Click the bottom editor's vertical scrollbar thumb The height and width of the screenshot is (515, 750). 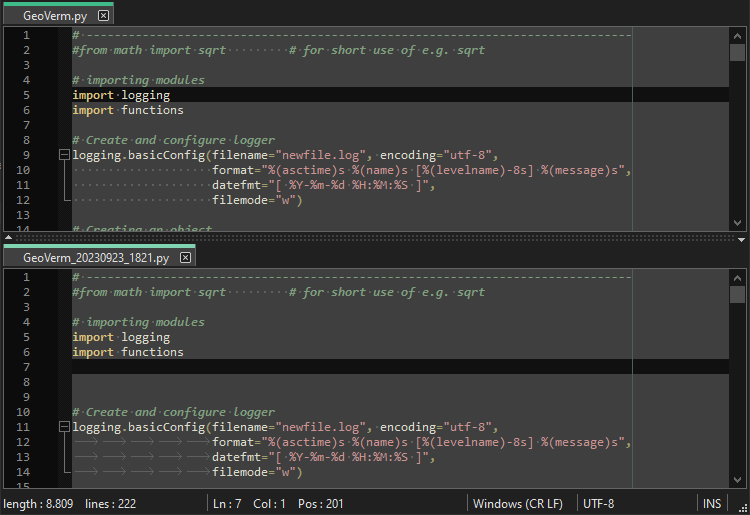coord(738,295)
